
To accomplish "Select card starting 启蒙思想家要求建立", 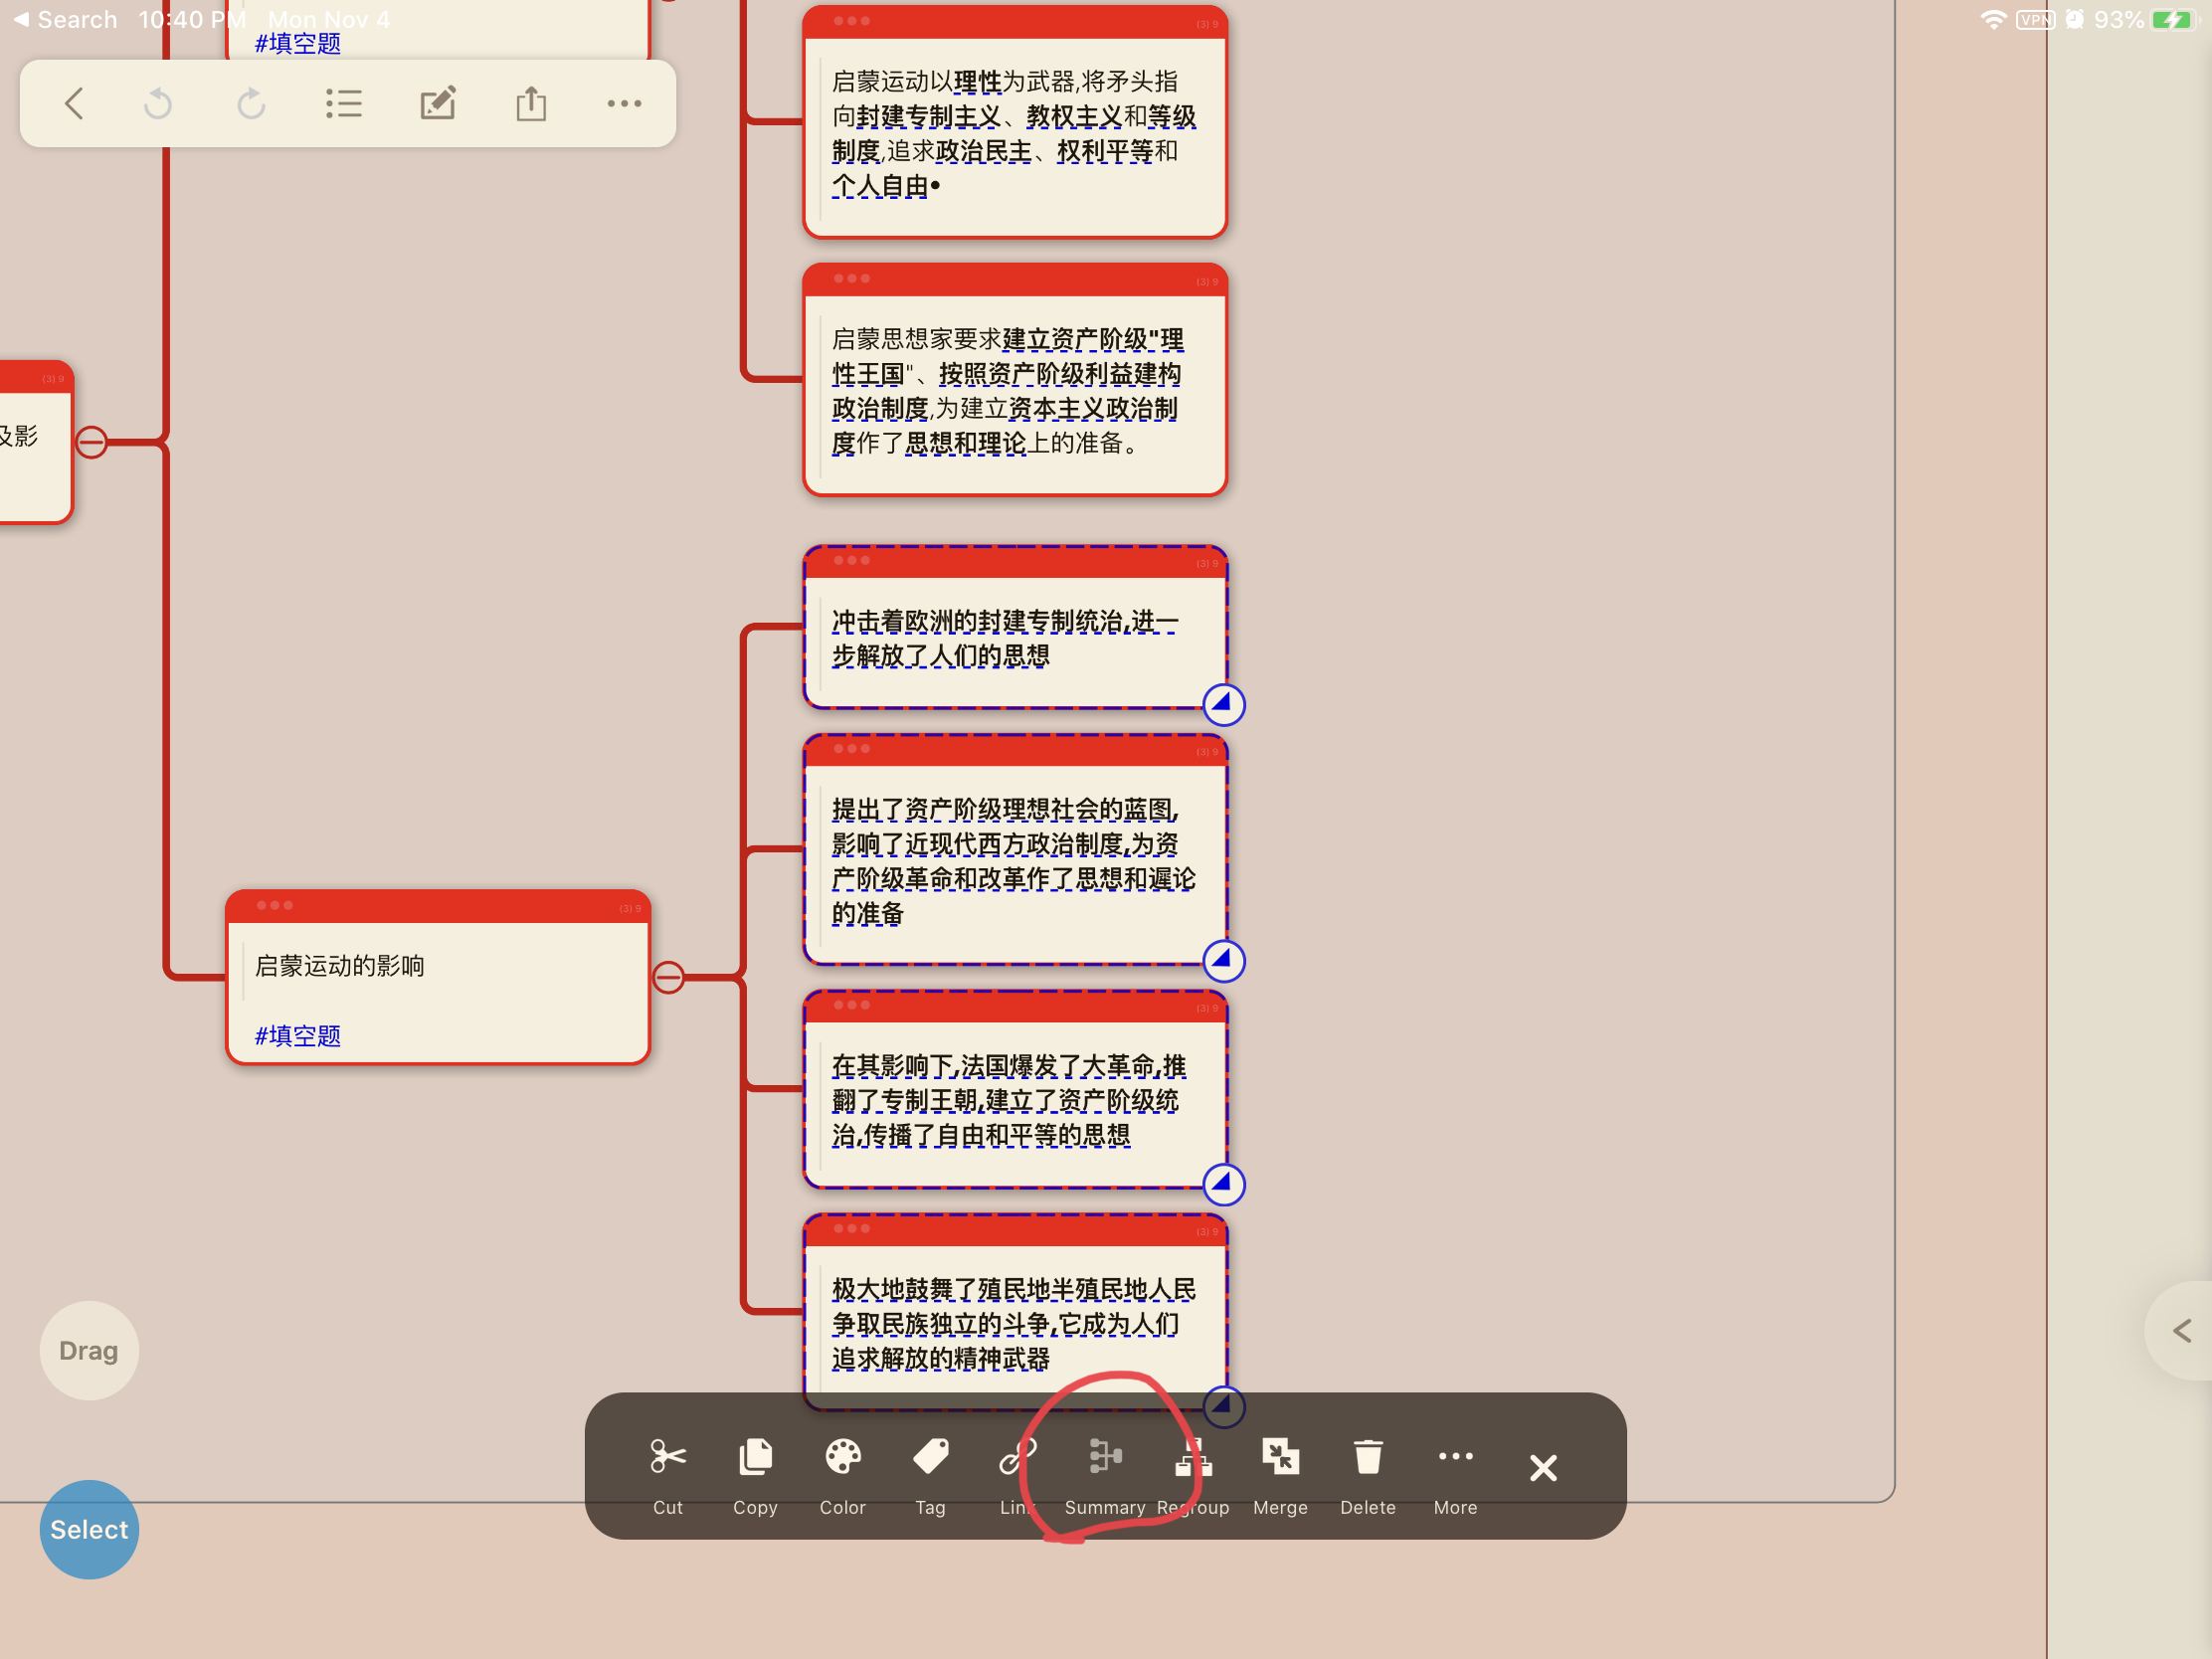I will 1015,380.
